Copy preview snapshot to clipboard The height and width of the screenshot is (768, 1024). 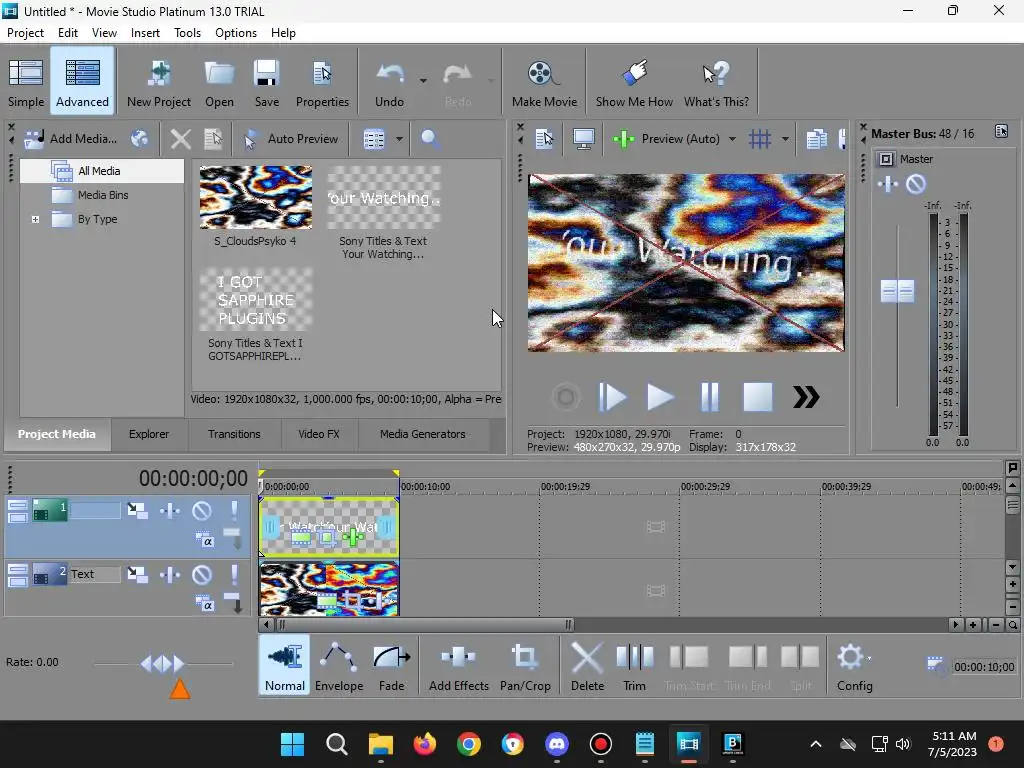(x=816, y=138)
